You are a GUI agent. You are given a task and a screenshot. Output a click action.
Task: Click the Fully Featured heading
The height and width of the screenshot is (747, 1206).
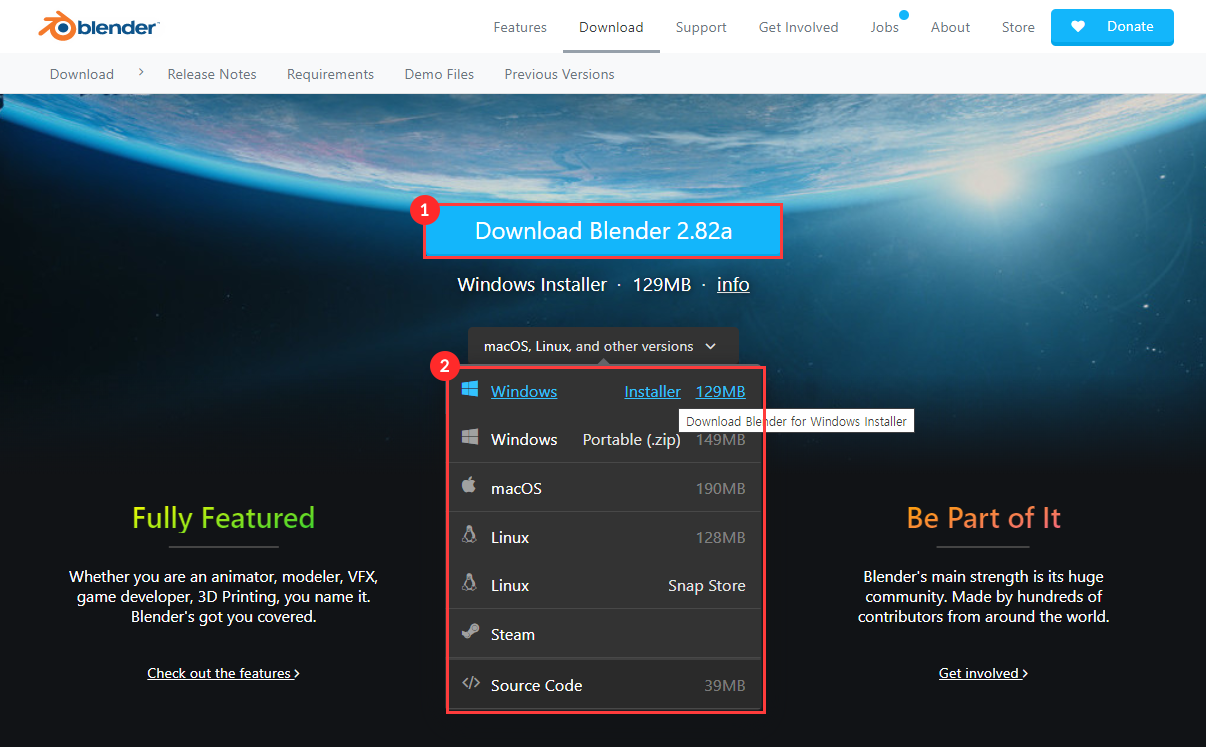coord(223,517)
